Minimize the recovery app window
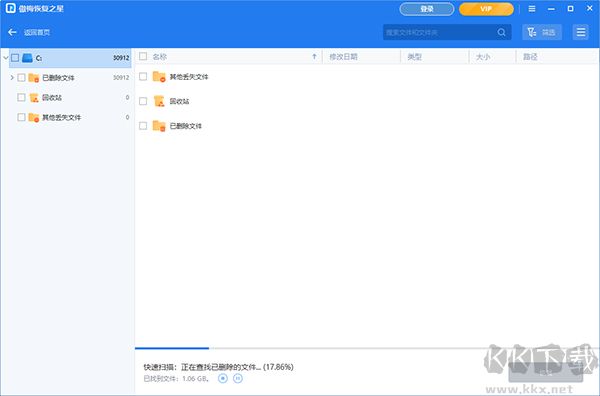This screenshot has height=396, width=600. coord(551,8)
